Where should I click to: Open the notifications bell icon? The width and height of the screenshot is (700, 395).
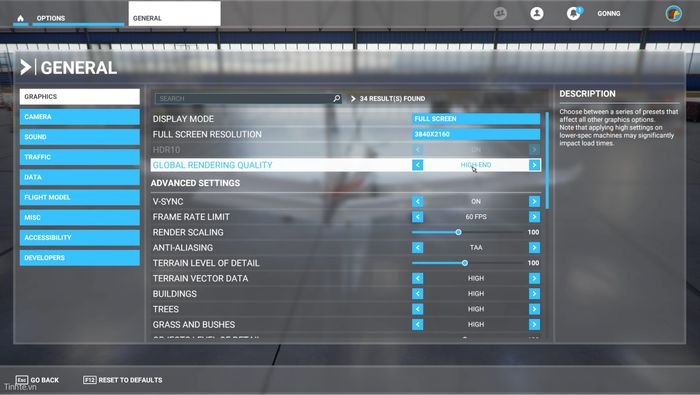(574, 13)
